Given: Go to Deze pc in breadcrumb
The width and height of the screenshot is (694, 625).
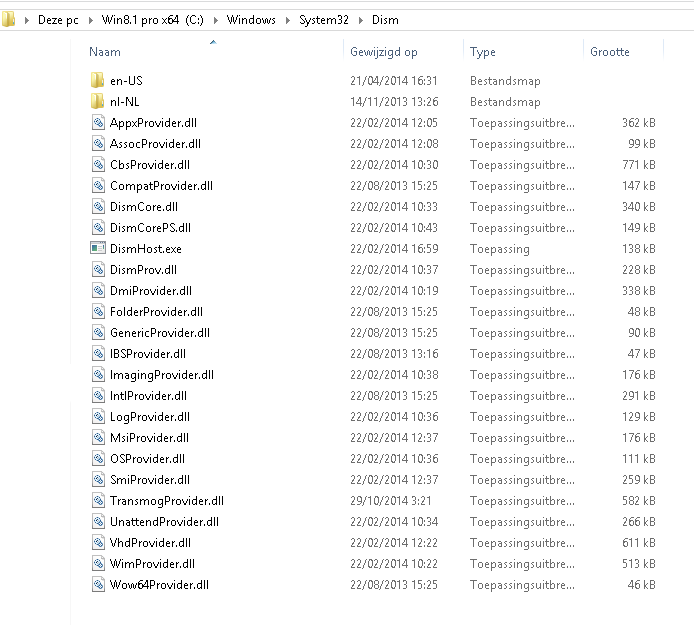Looking at the screenshot, I should coord(58,20).
